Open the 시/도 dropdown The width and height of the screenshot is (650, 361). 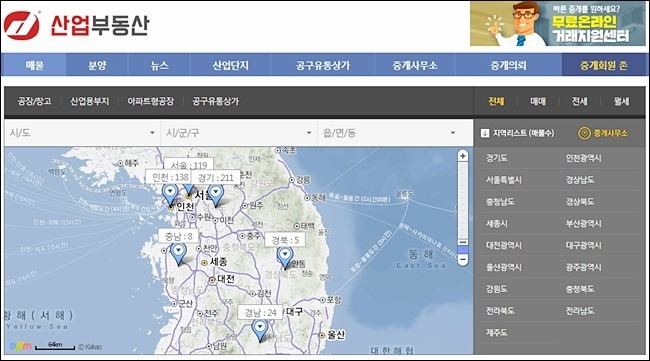[x=82, y=133]
